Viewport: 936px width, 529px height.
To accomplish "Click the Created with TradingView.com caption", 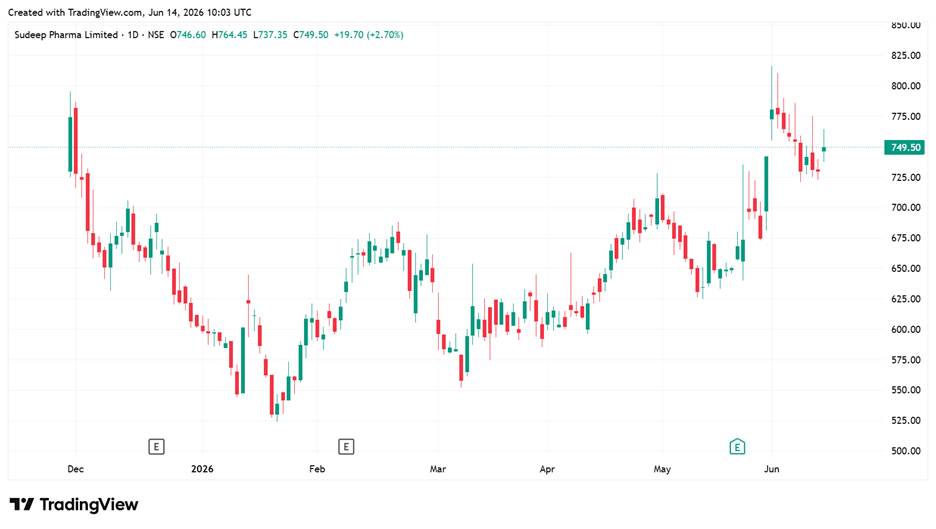I will coord(130,13).
